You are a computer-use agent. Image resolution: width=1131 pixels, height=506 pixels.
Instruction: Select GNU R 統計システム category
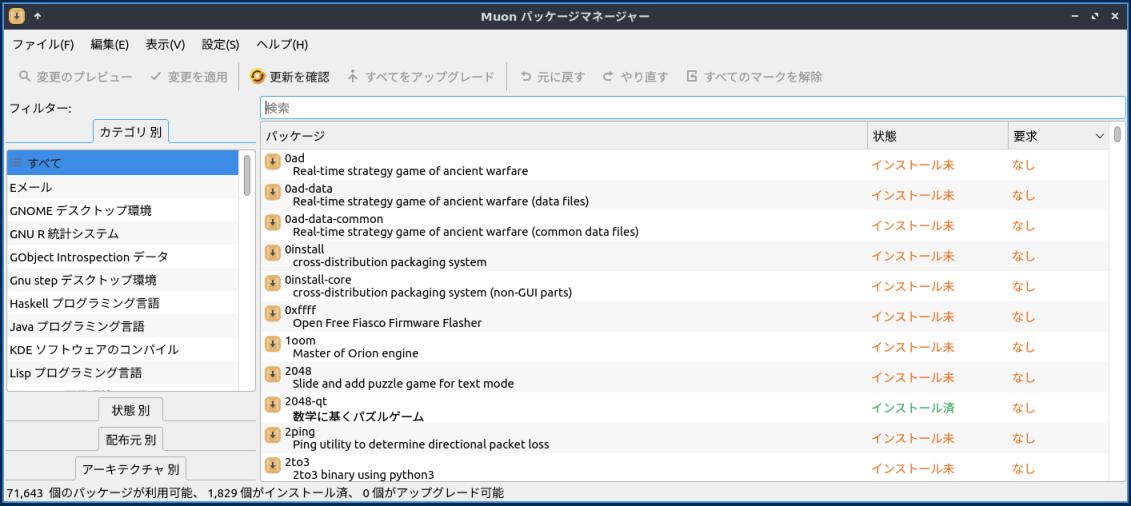pos(123,234)
